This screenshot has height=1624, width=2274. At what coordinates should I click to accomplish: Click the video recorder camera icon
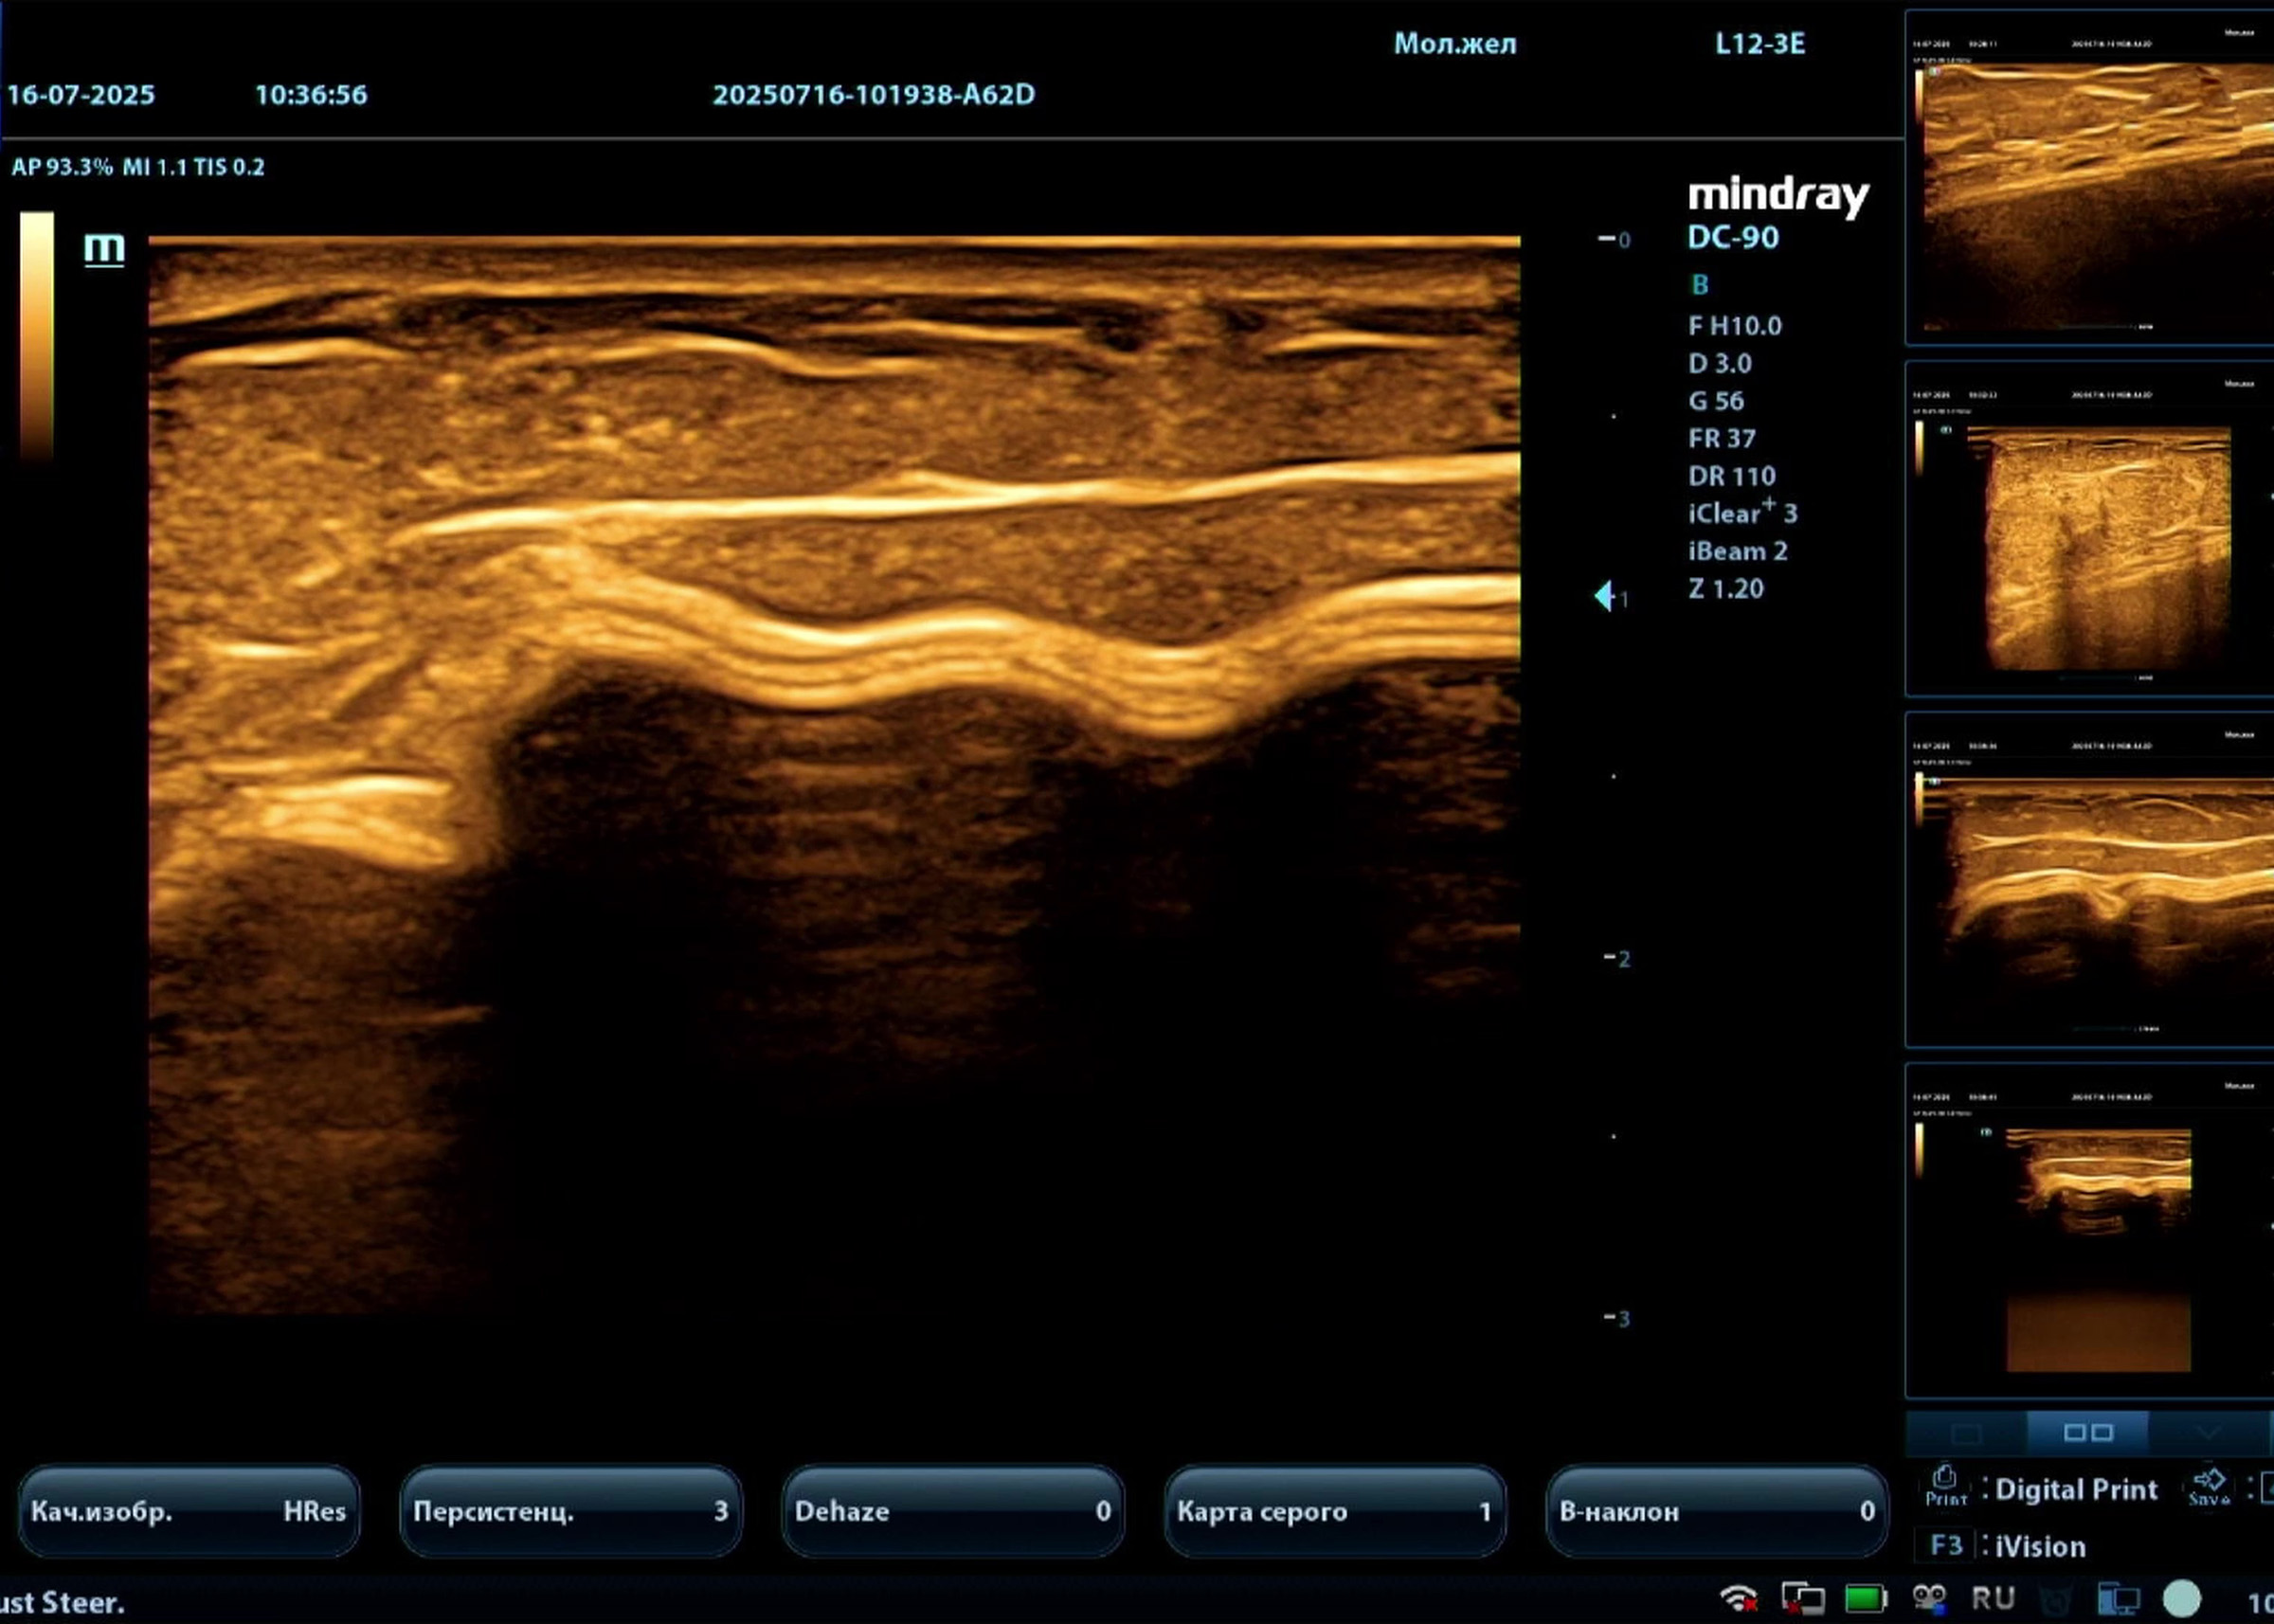point(1929,1598)
